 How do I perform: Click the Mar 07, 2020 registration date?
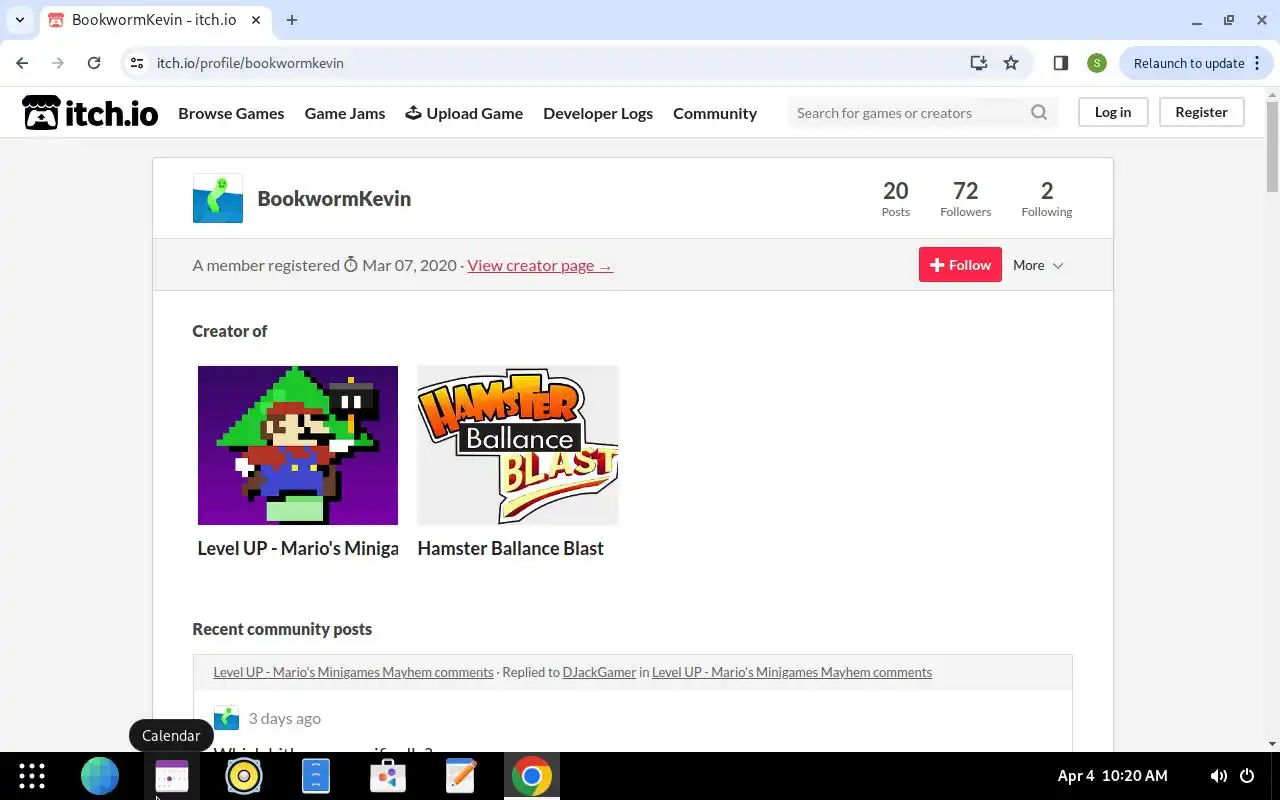(x=409, y=265)
